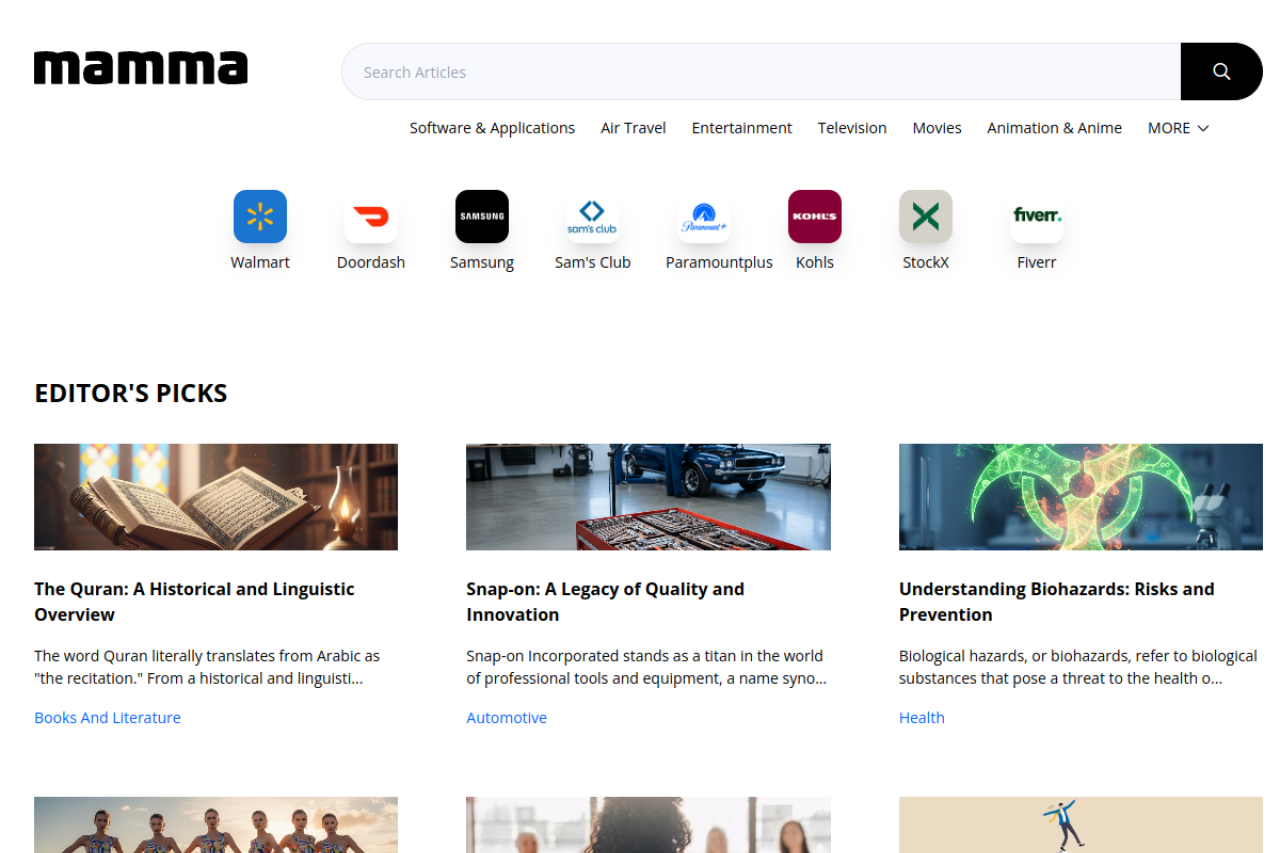Open the Animation & Anime category
The image size is (1280, 853).
click(1054, 128)
